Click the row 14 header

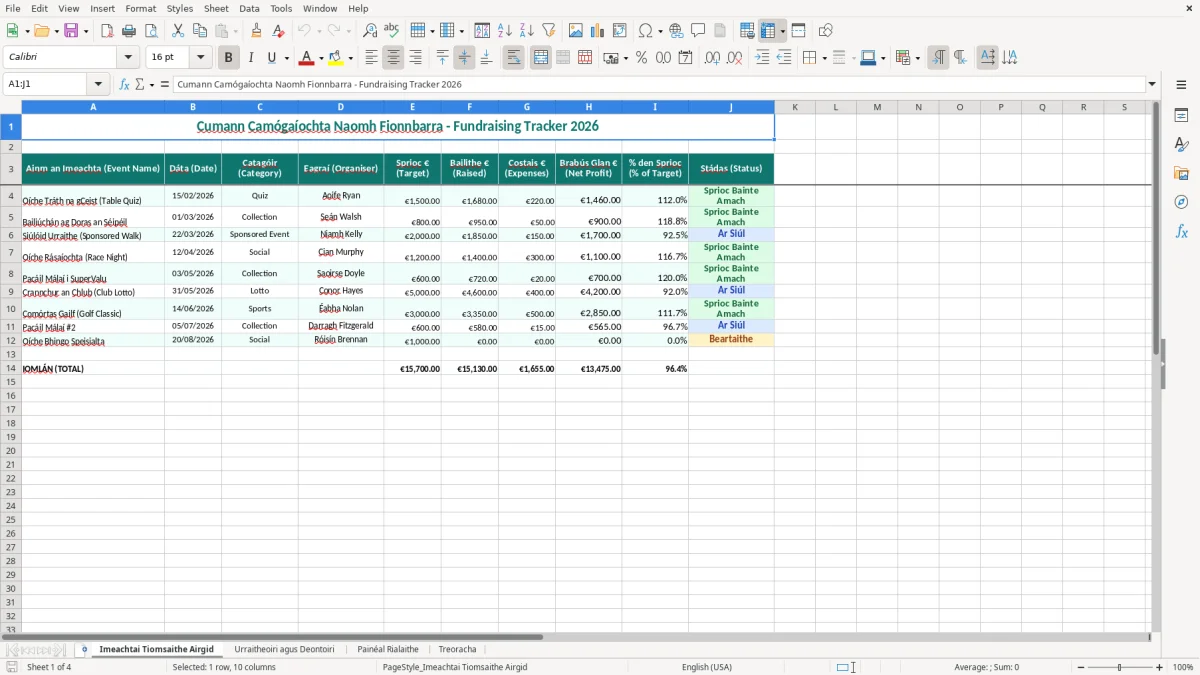(11, 368)
